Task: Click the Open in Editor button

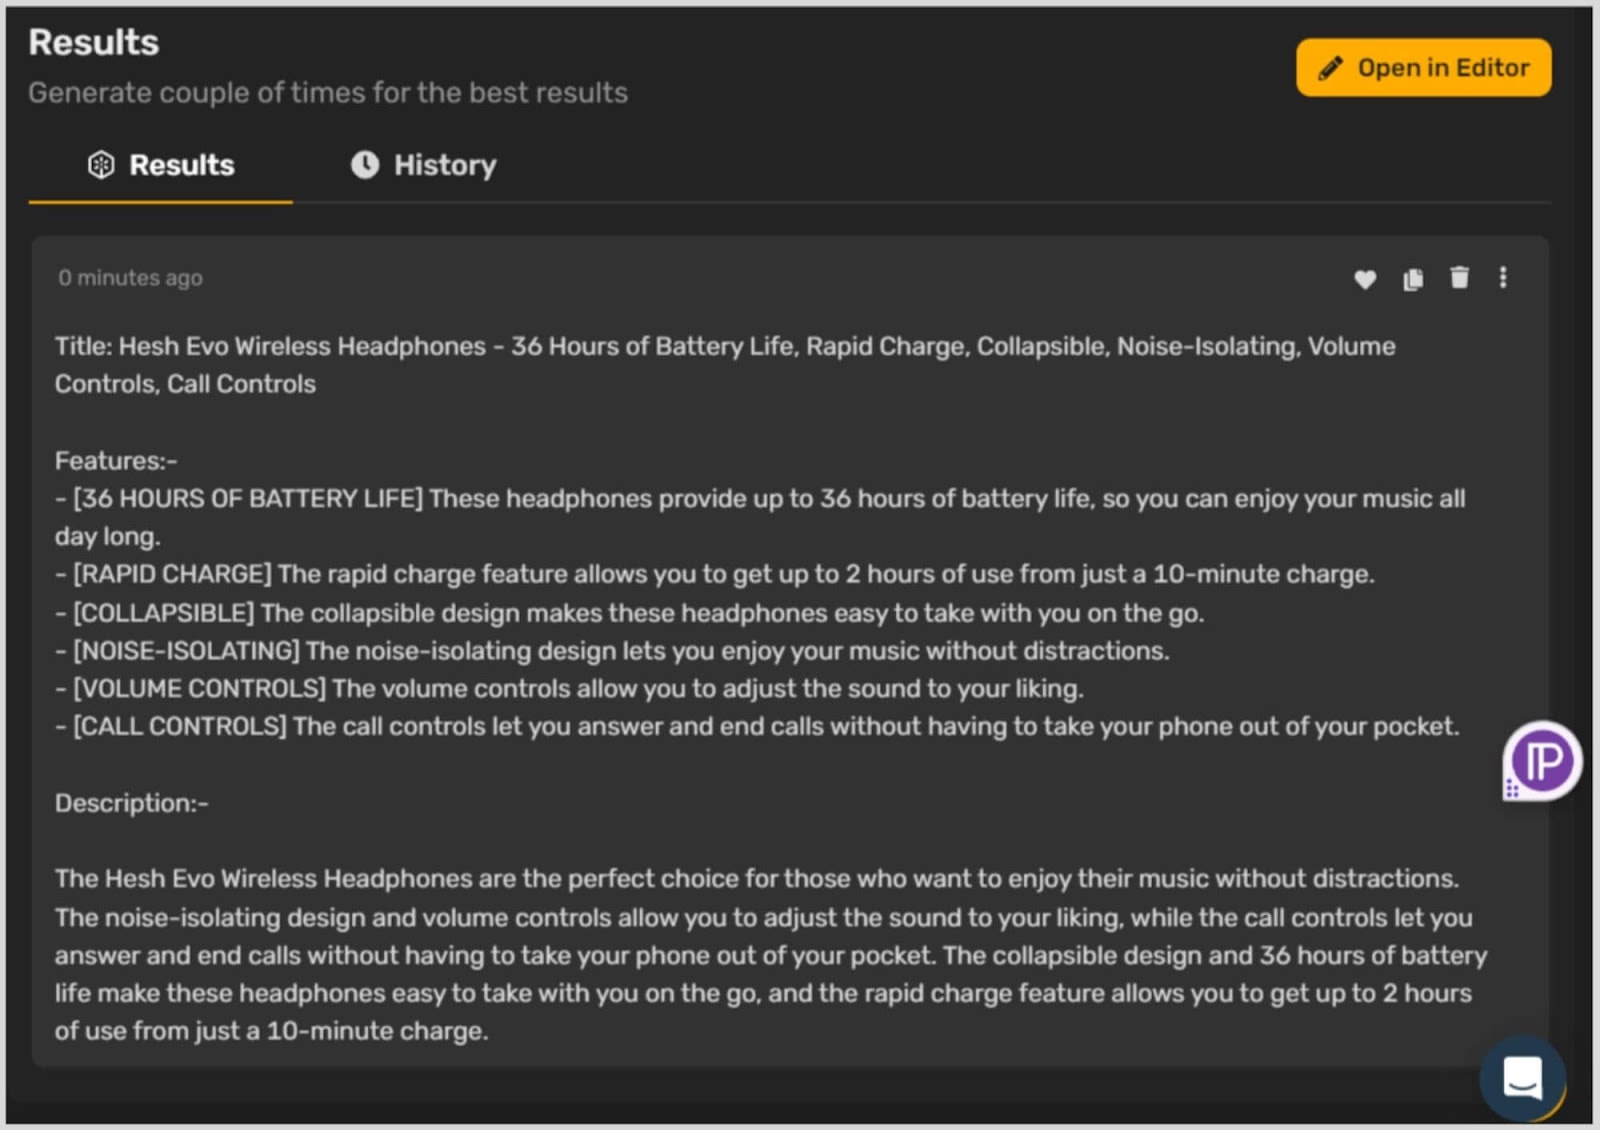Action: click(x=1423, y=67)
